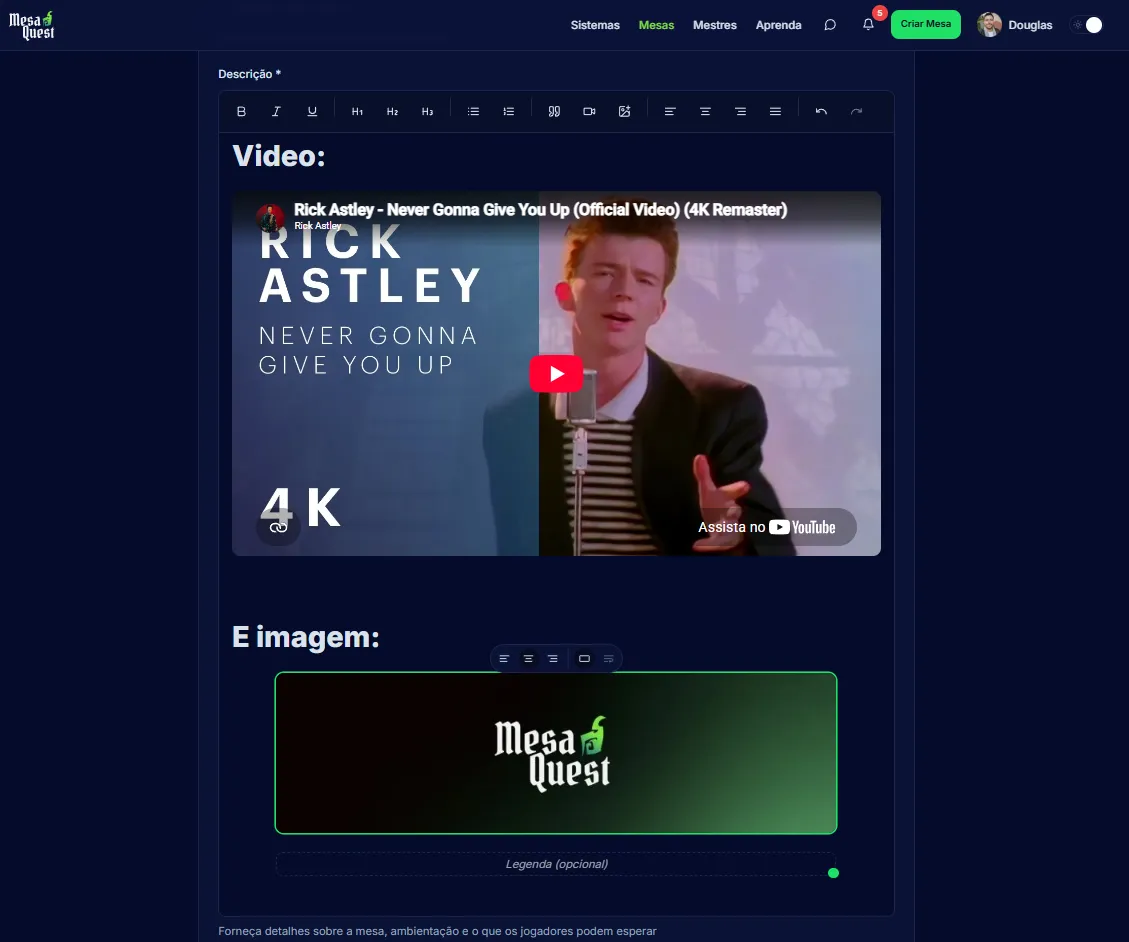Click the video link icon on the embed
This screenshot has height=942, width=1129.
pos(279,527)
